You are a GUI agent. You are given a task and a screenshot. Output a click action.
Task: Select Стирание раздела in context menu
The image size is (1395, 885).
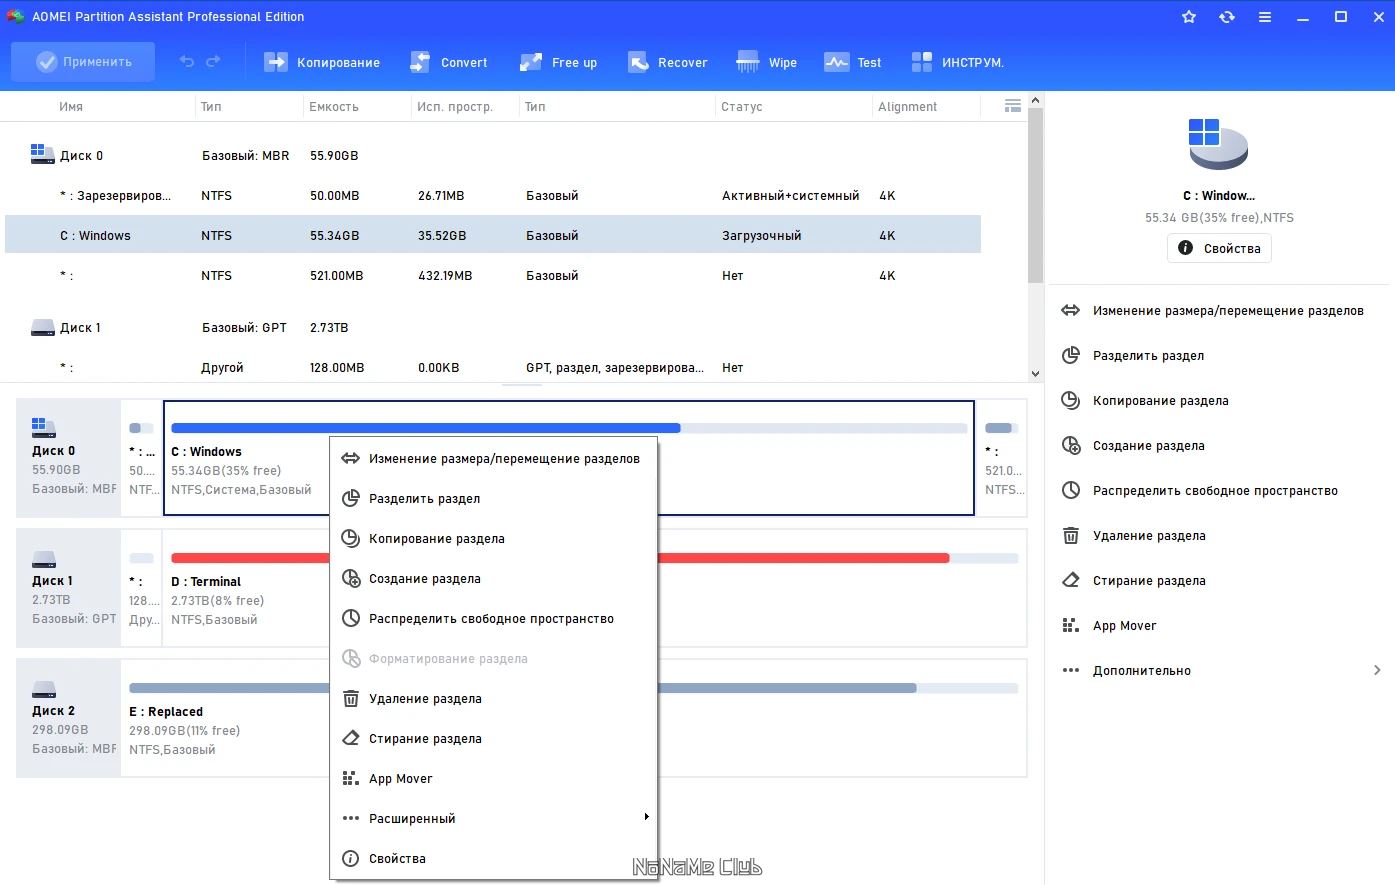pos(493,739)
